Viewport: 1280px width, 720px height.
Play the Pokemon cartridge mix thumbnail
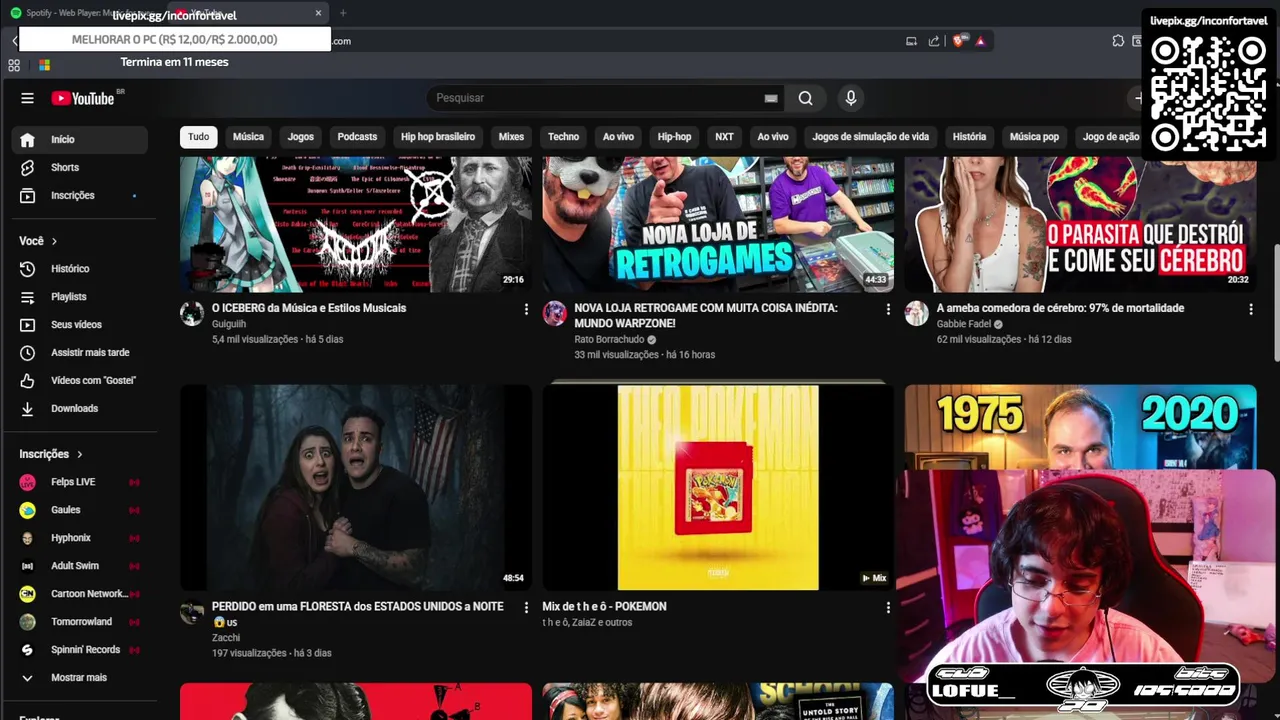(x=718, y=487)
